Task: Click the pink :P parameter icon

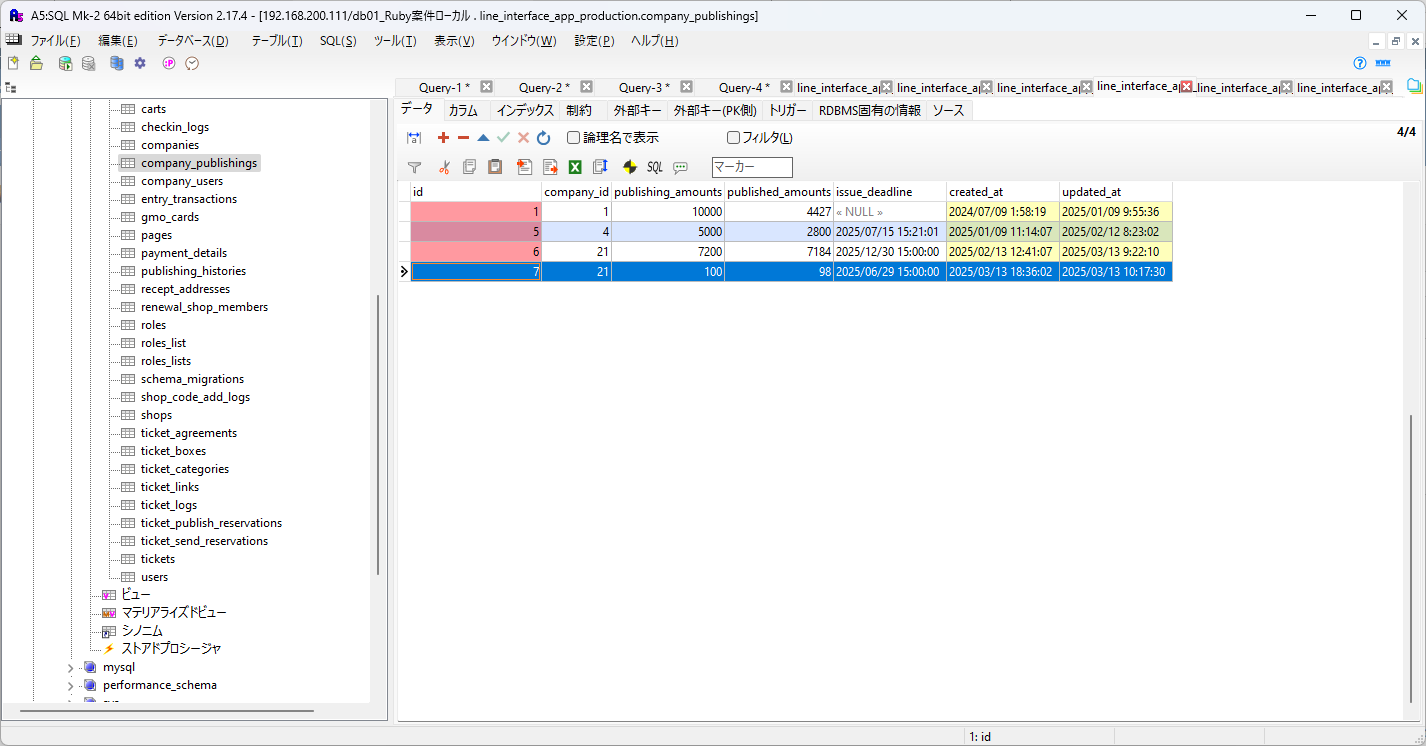Action: click(169, 63)
